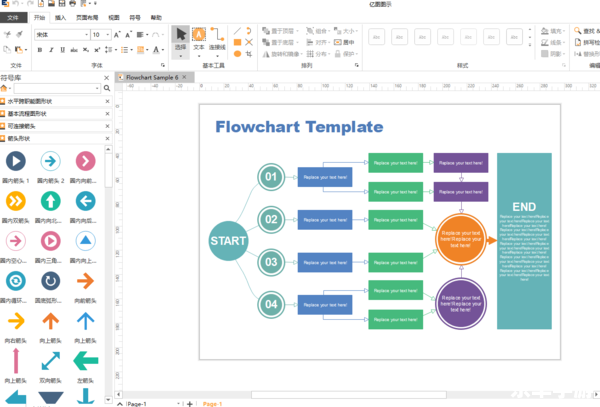Image resolution: width=600 pixels, height=407 pixels.
Task: Pick the straight line drawing tool
Action: pos(237,31)
